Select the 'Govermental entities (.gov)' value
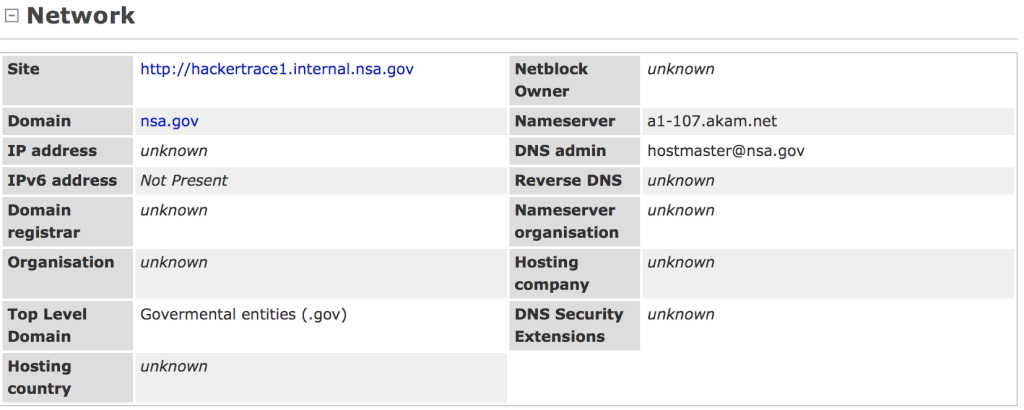This screenshot has height=410, width=1024. coord(243,314)
